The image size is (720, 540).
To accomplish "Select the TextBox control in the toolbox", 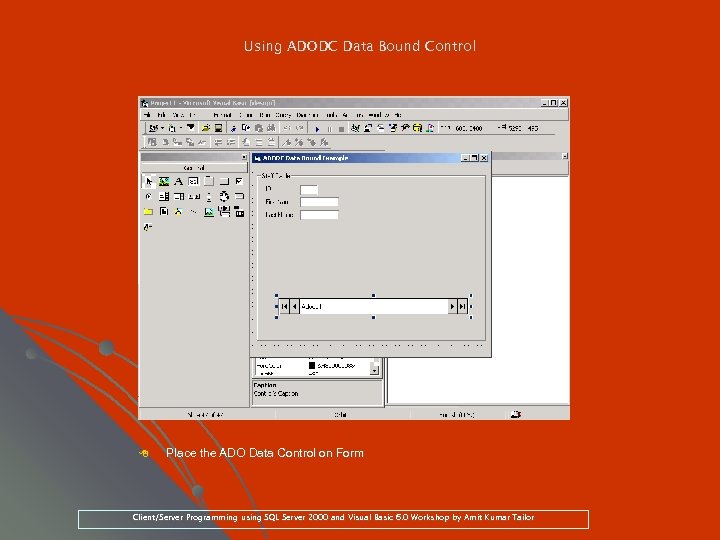I will click(x=194, y=181).
